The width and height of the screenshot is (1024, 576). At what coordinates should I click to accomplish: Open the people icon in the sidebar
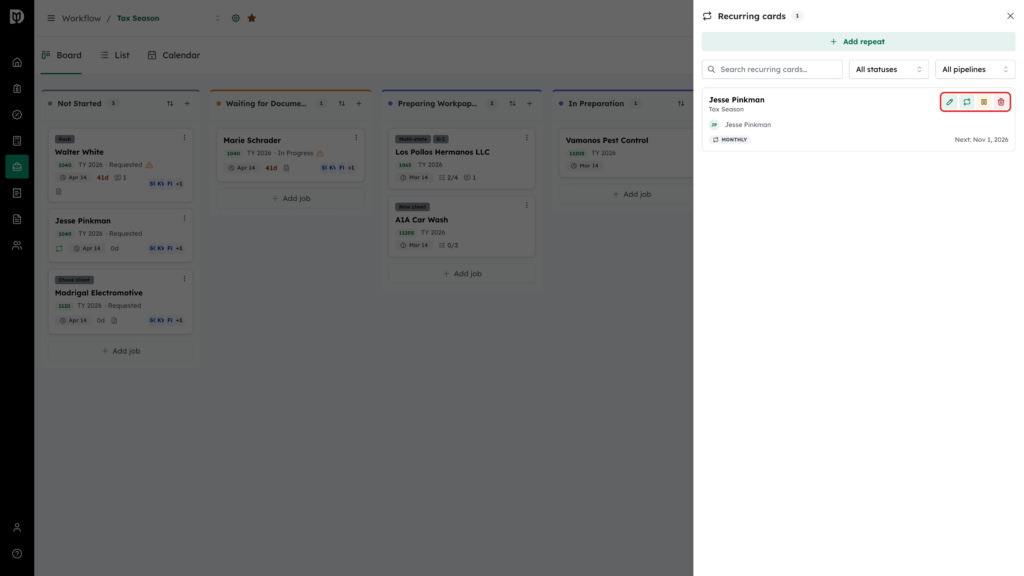click(x=17, y=246)
